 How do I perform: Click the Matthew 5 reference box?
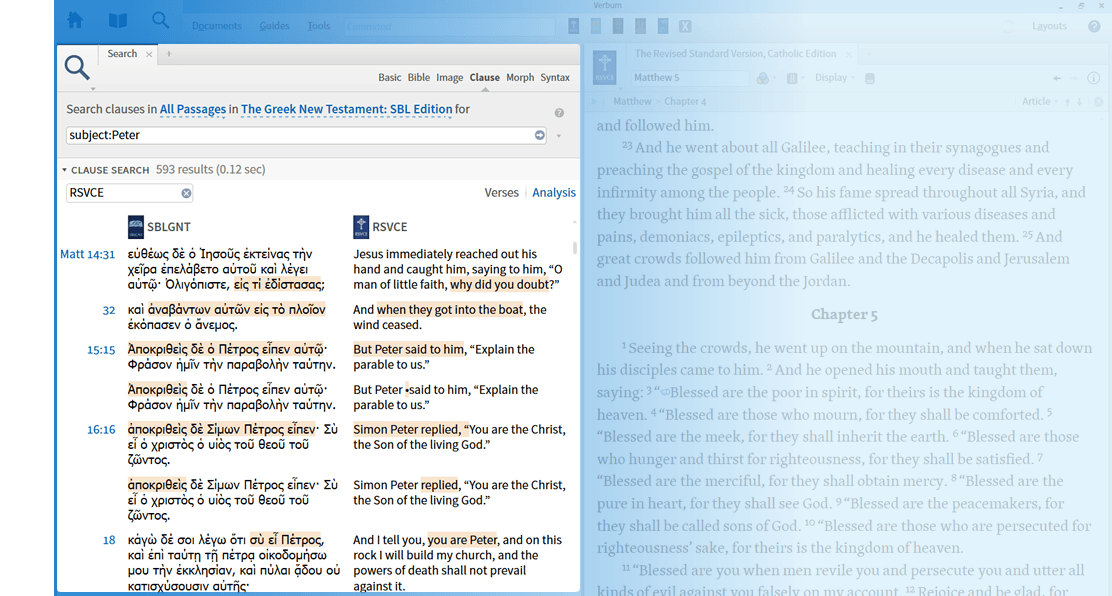click(x=690, y=78)
